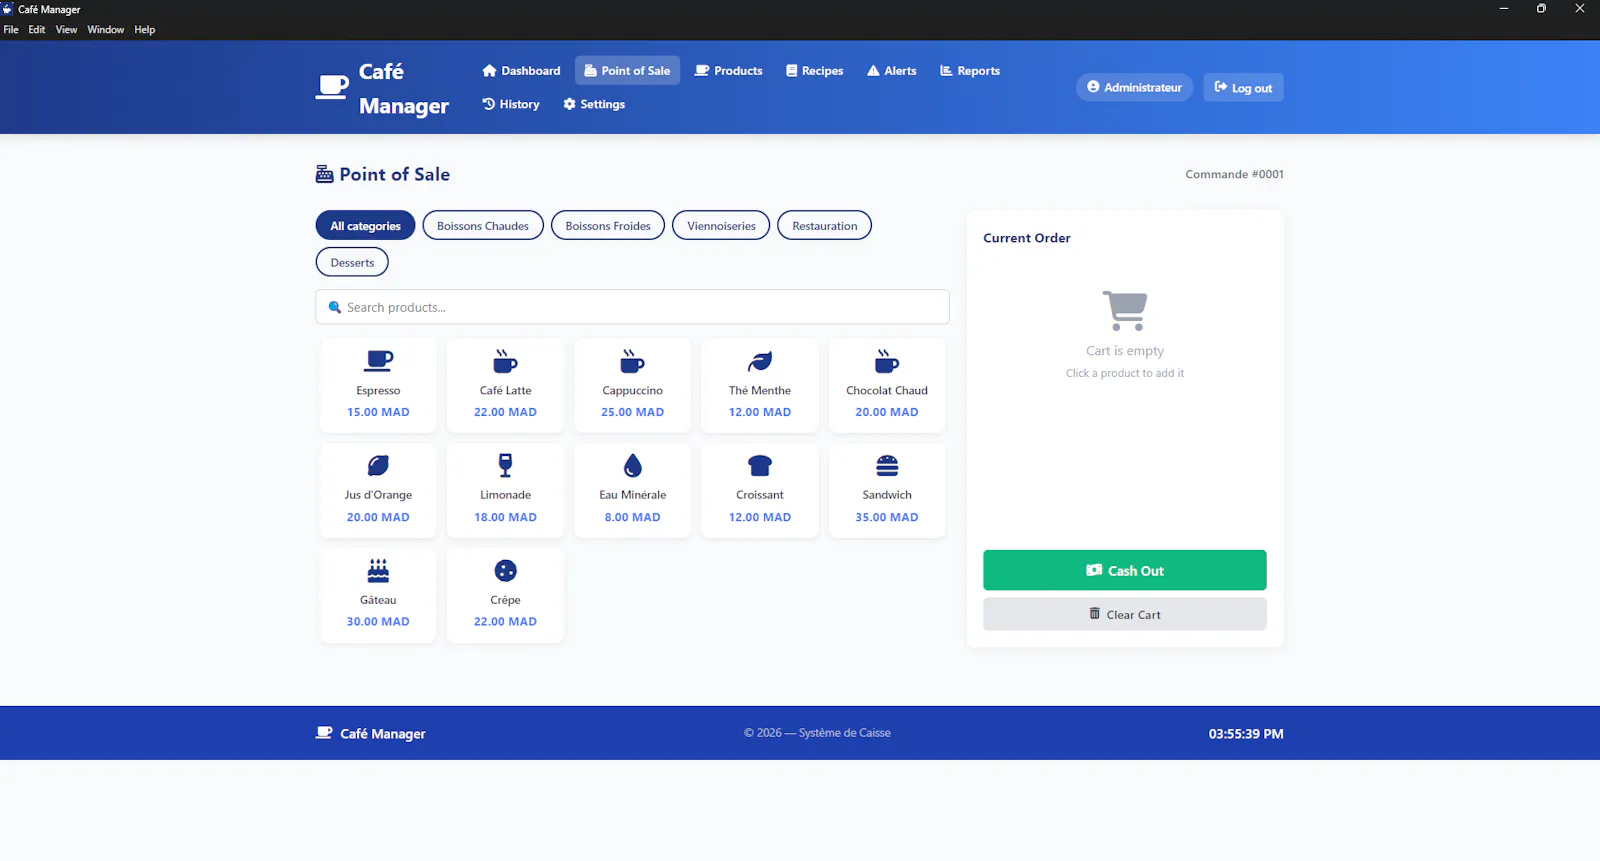Open the Alerts page
The width and height of the screenshot is (1600, 861).
pos(892,70)
